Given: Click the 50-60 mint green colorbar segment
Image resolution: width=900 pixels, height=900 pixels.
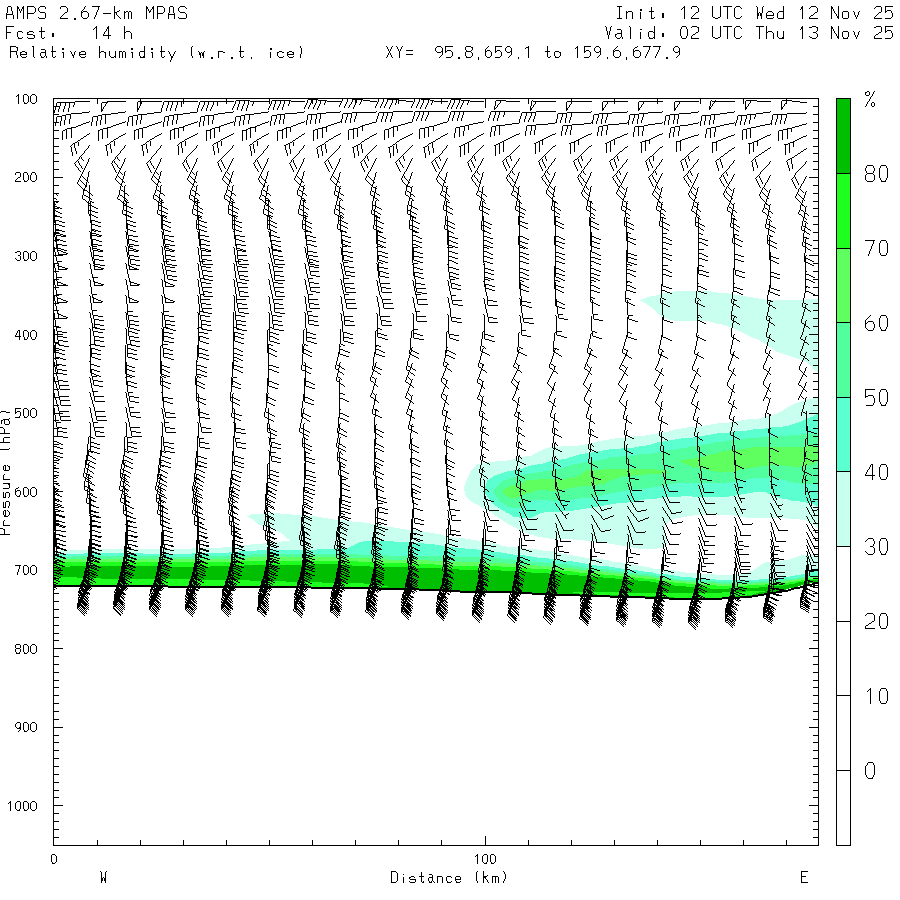Looking at the screenshot, I should (843, 360).
